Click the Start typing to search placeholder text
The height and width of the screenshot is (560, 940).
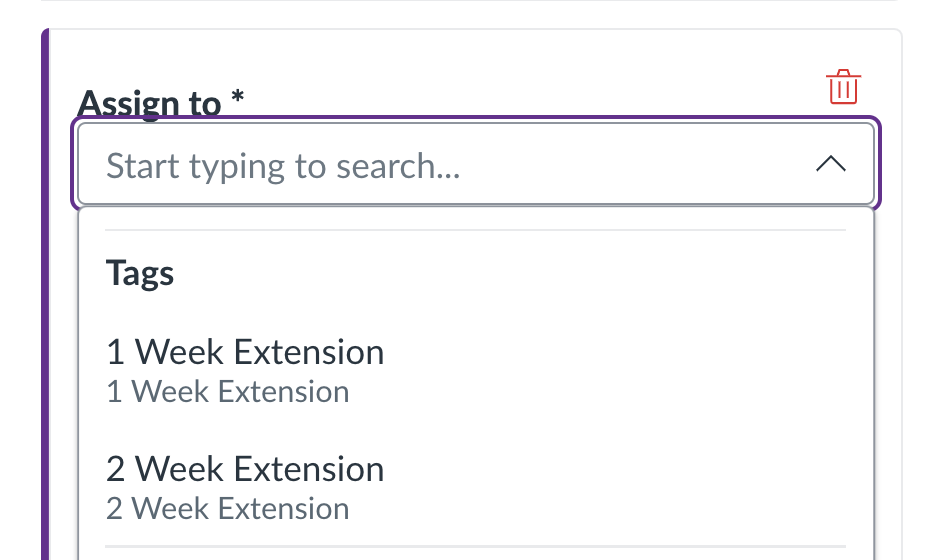pyautogui.click(x=283, y=166)
